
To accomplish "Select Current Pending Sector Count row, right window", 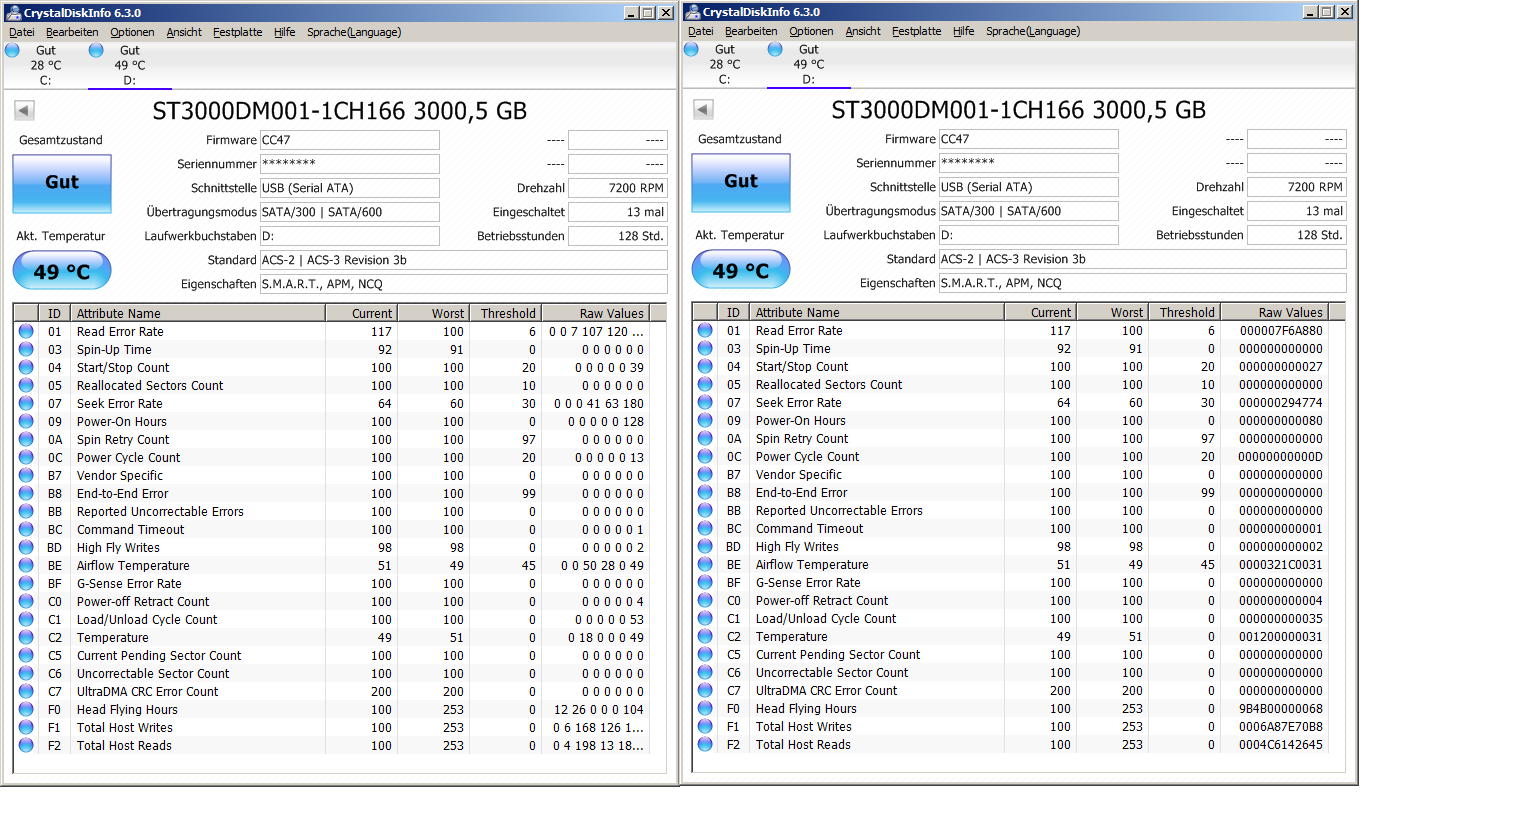I will [1010, 654].
